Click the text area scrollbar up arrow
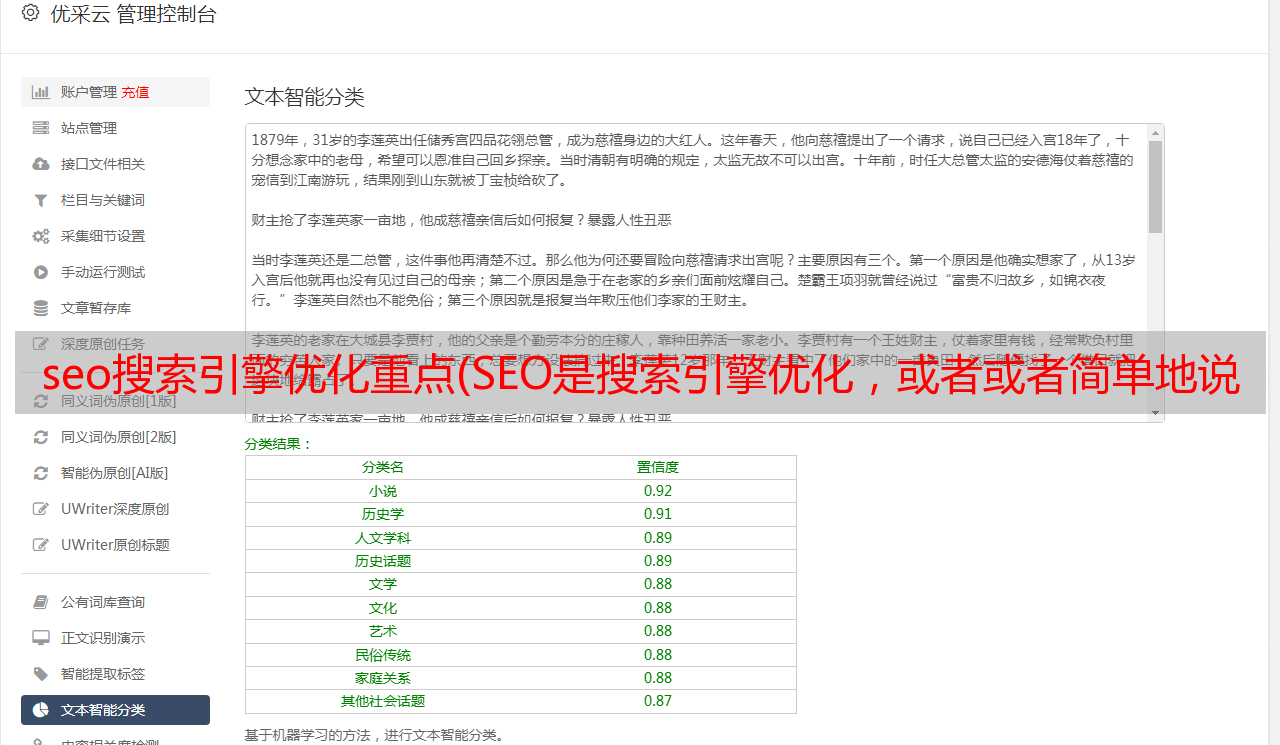This screenshot has width=1280, height=745. (1155, 133)
